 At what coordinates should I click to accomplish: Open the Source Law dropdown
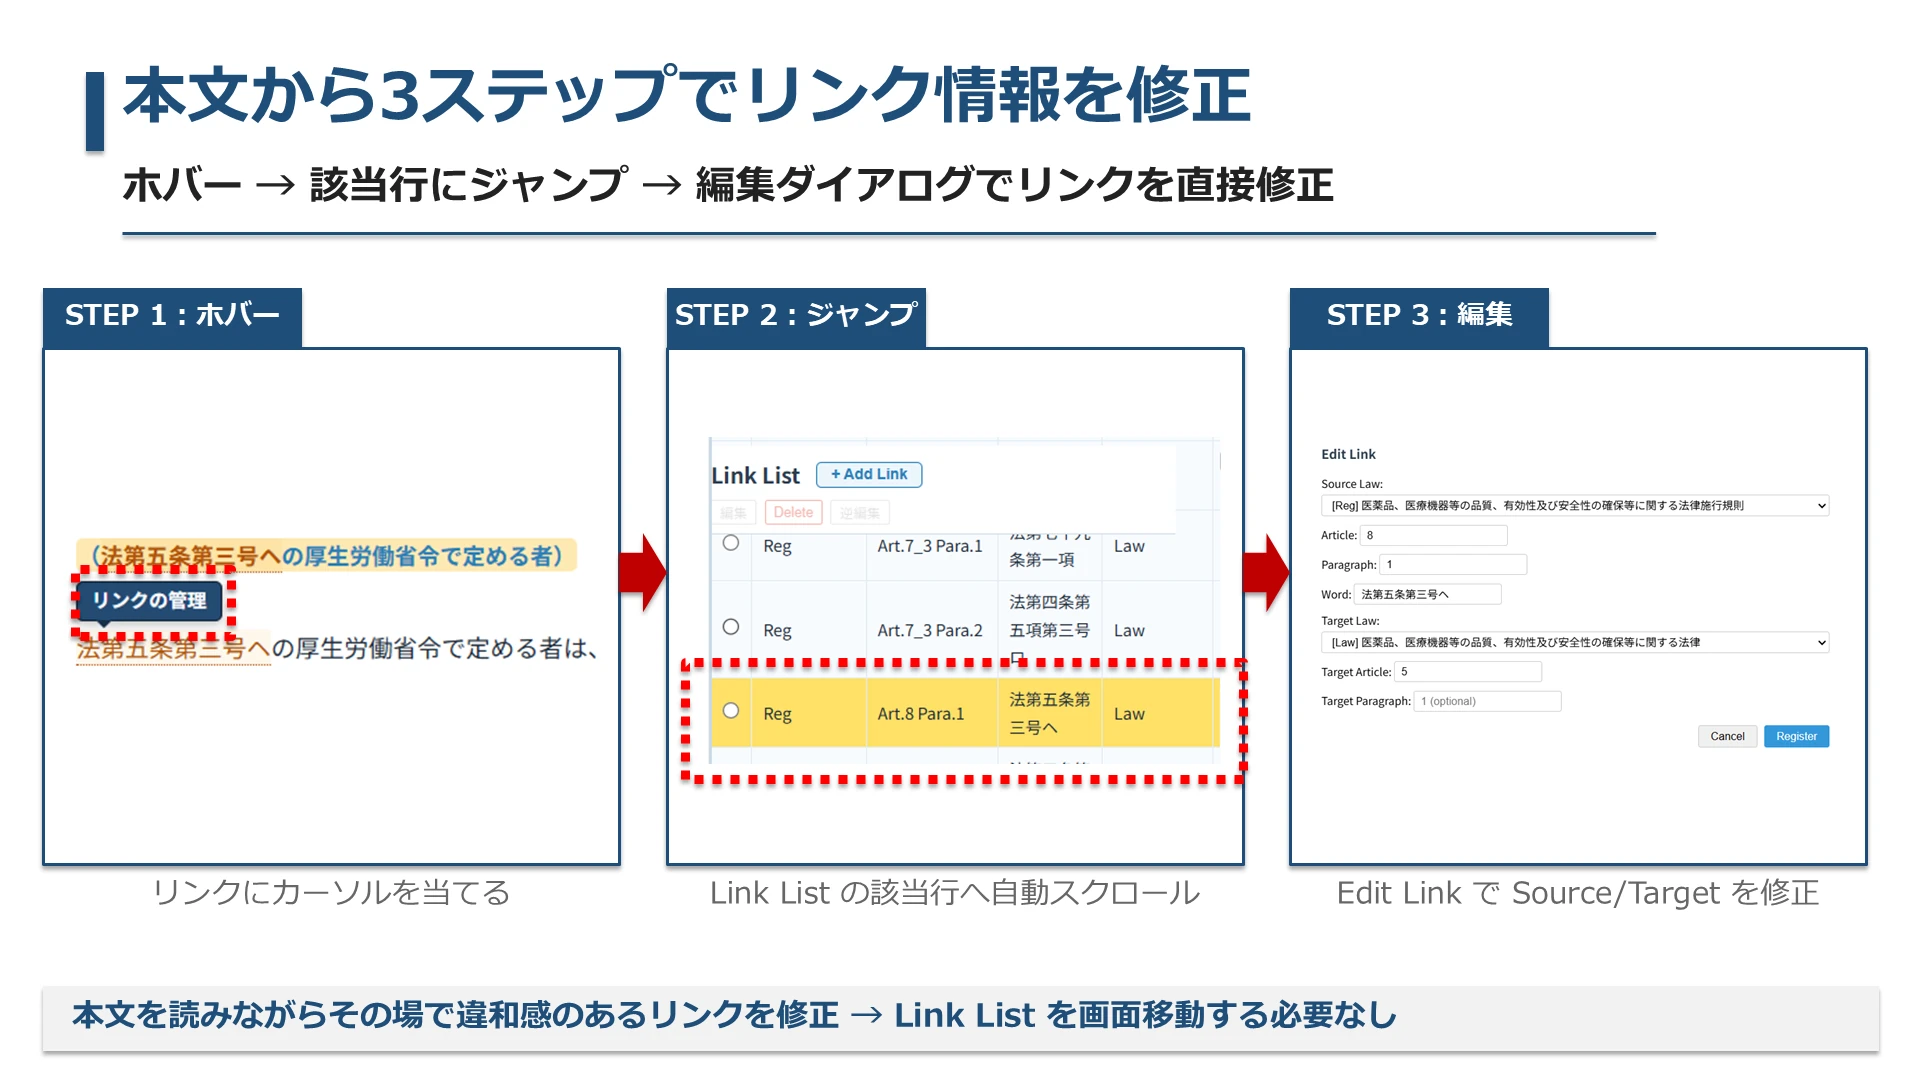(1574, 506)
